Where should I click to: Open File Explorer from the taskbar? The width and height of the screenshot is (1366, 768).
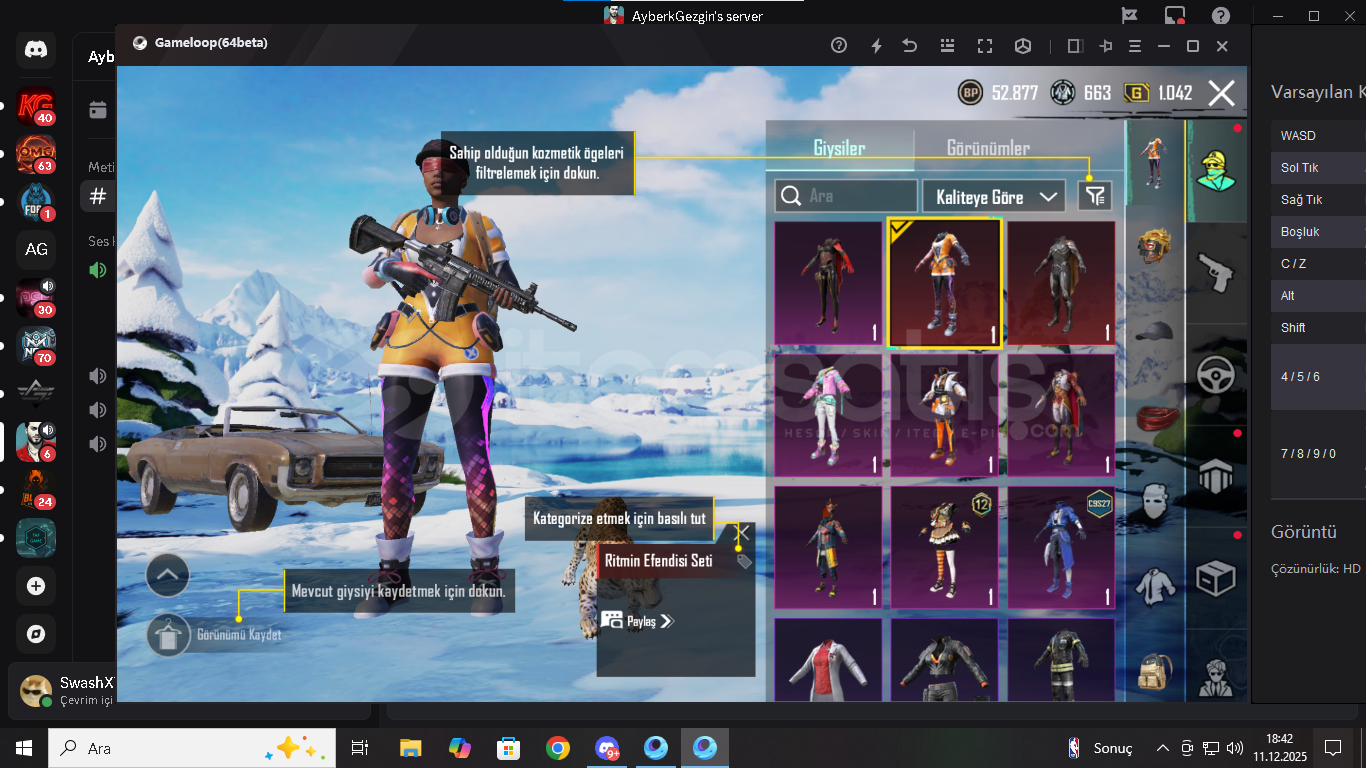pos(410,748)
